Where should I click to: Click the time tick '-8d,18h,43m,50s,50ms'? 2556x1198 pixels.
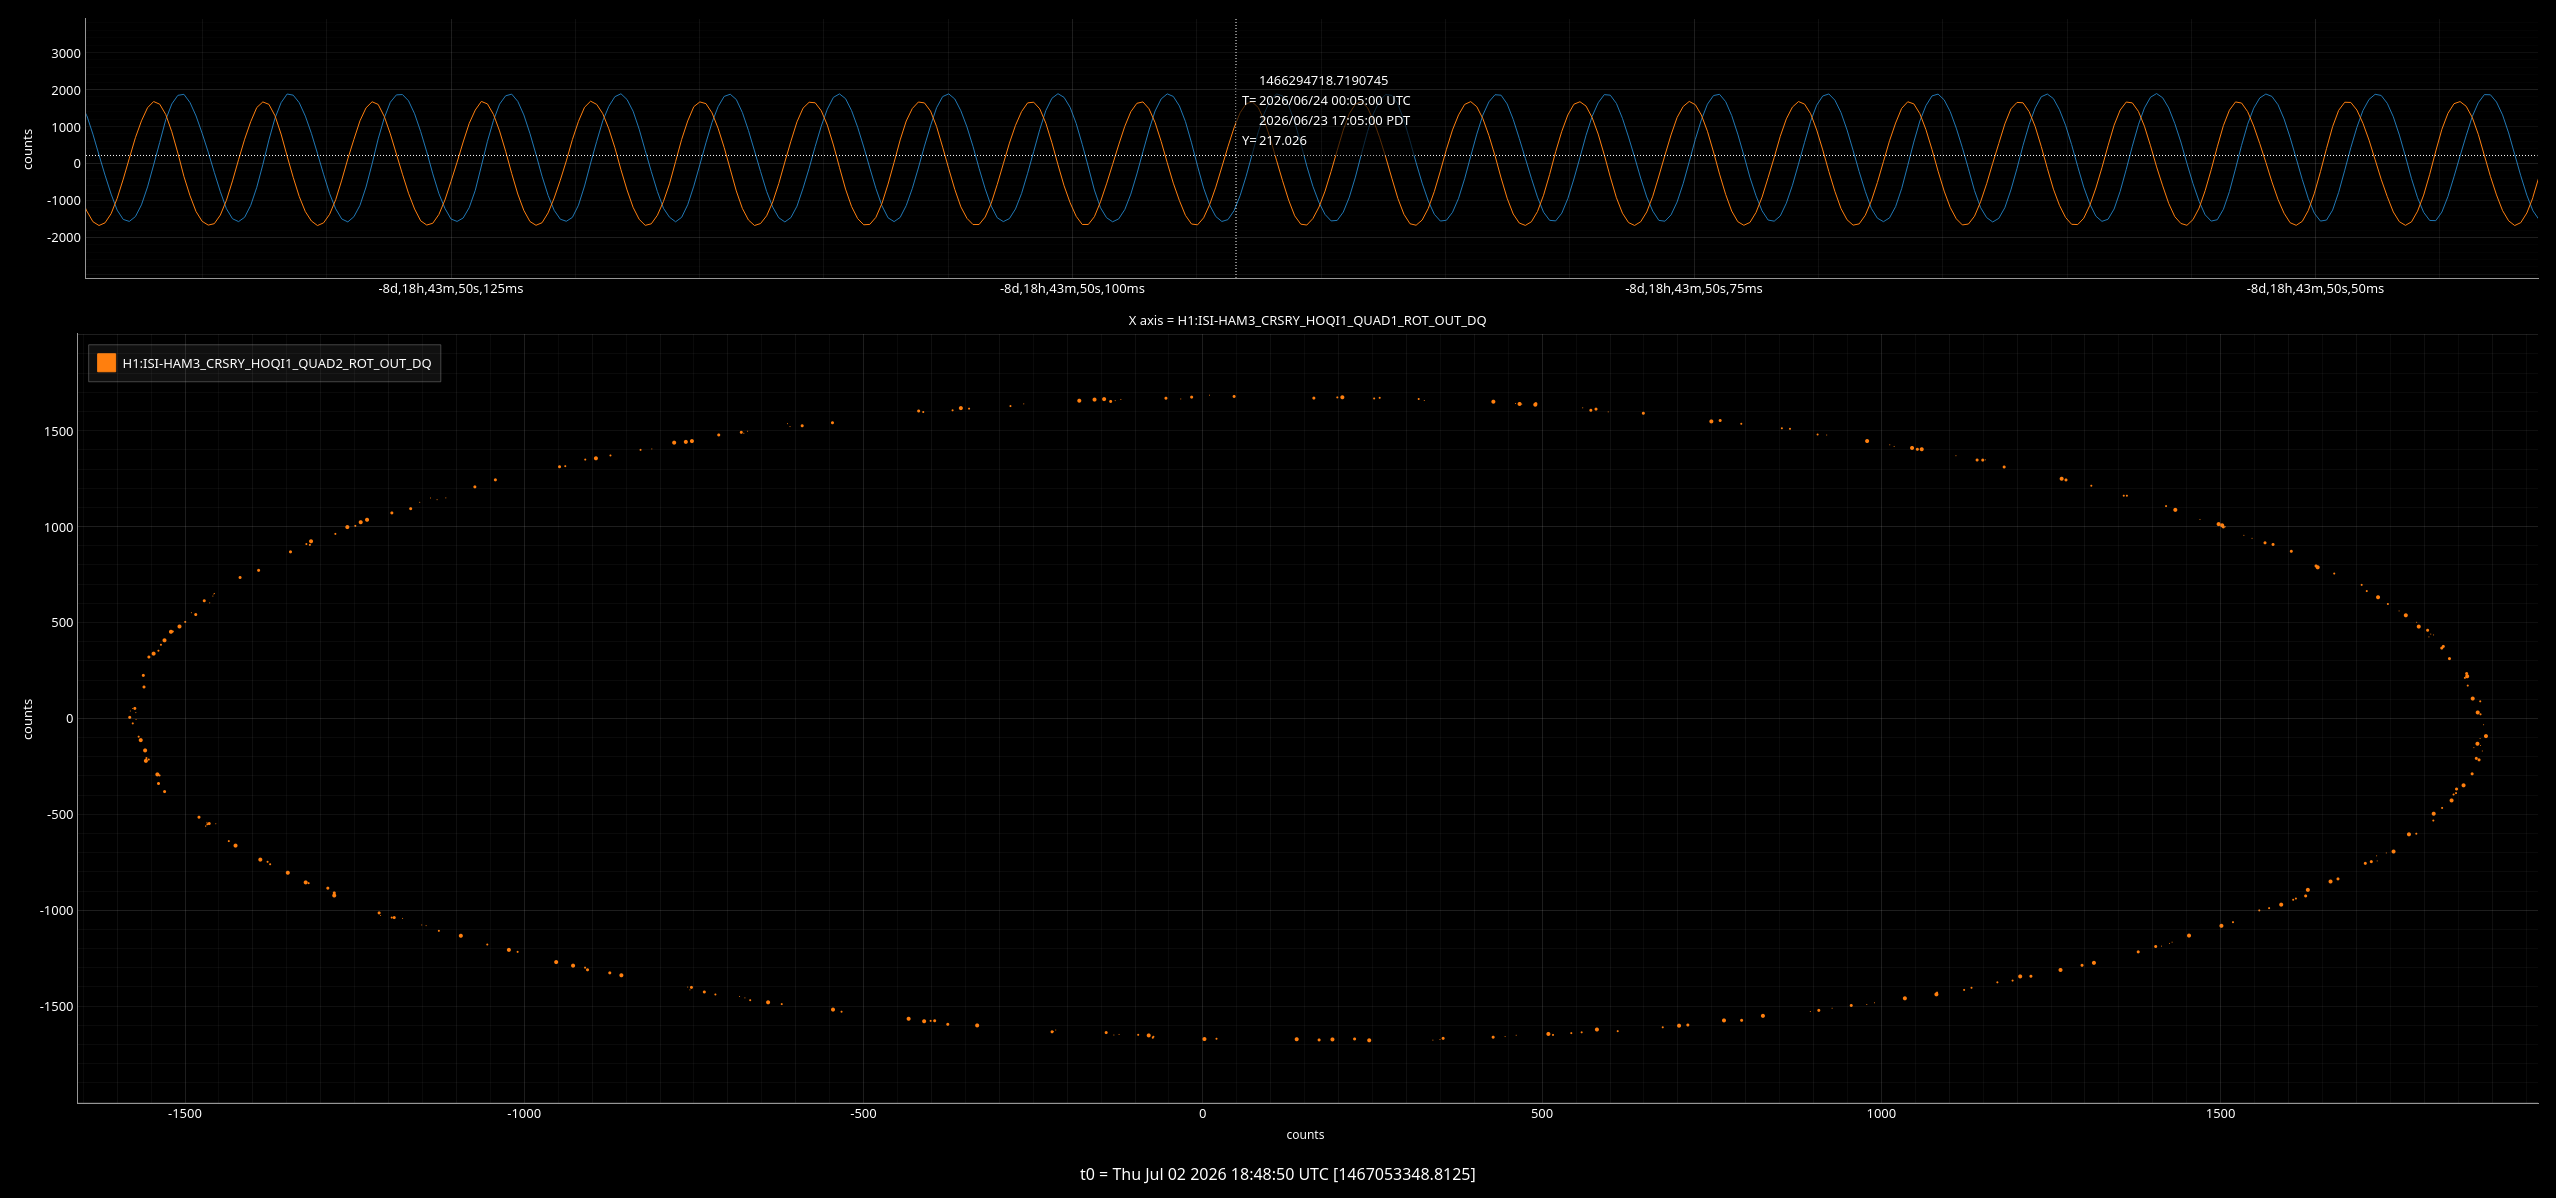(x=2315, y=289)
